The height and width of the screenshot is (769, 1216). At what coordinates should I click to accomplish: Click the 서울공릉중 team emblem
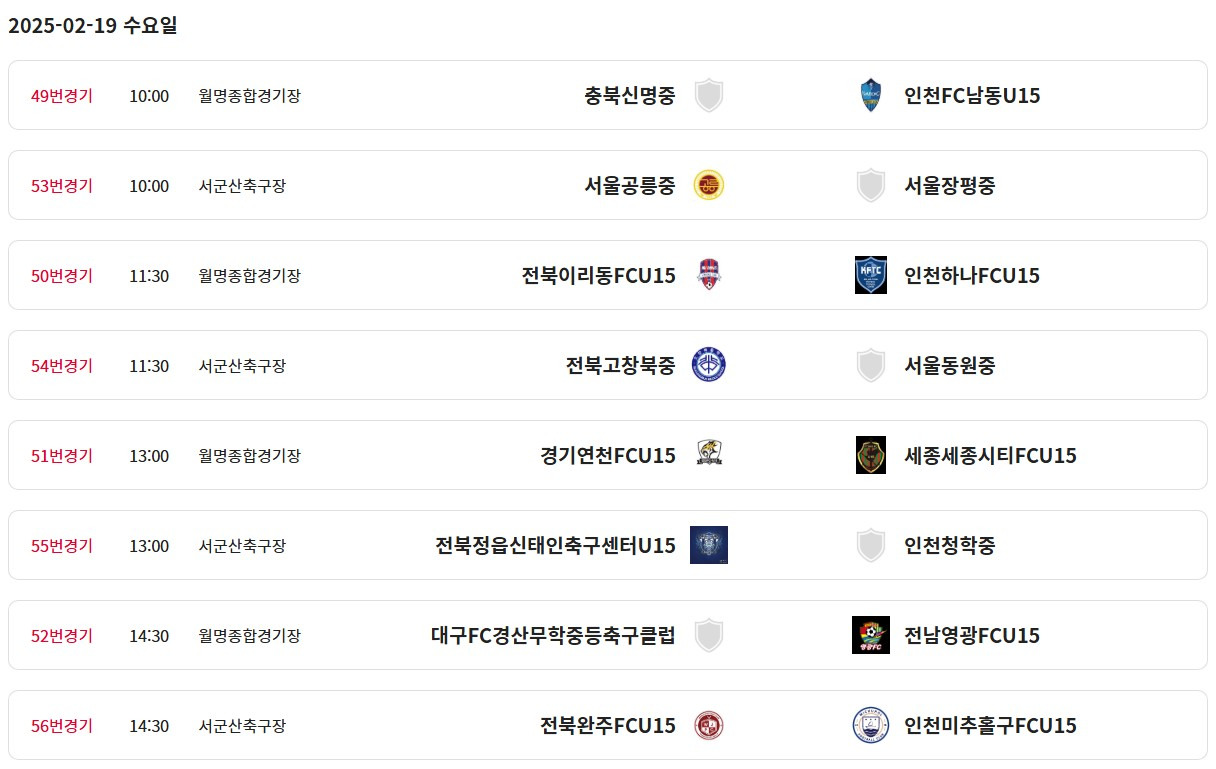coord(709,185)
